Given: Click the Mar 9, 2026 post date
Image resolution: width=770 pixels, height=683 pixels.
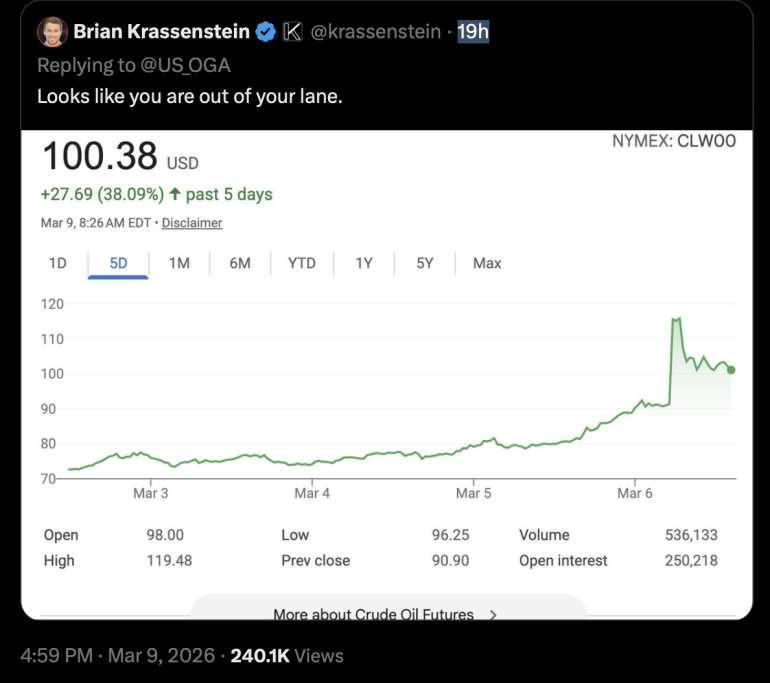Looking at the screenshot, I should click(x=161, y=656).
